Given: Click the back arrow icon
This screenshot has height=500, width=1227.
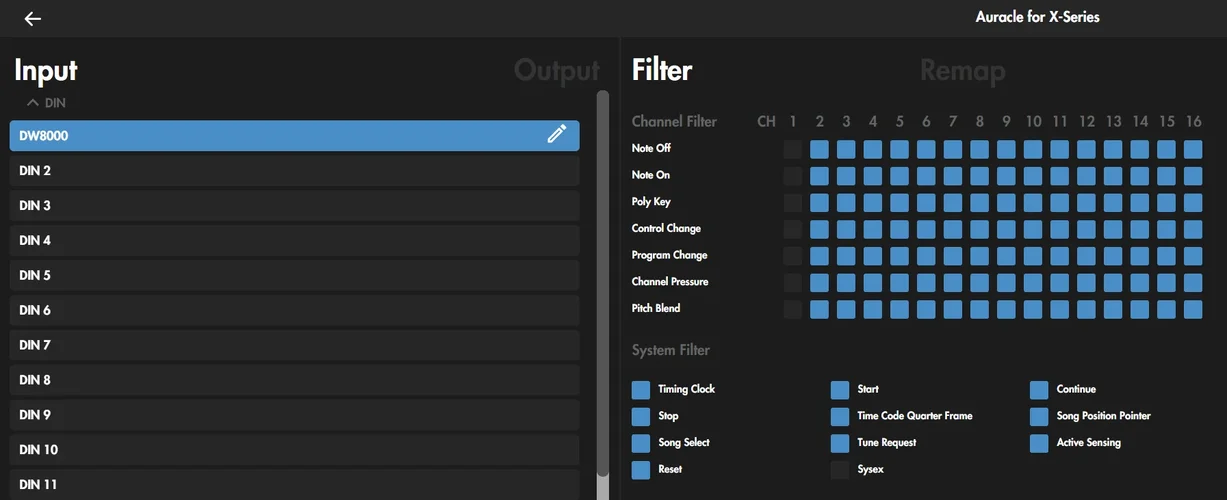Looking at the screenshot, I should tap(33, 19).
